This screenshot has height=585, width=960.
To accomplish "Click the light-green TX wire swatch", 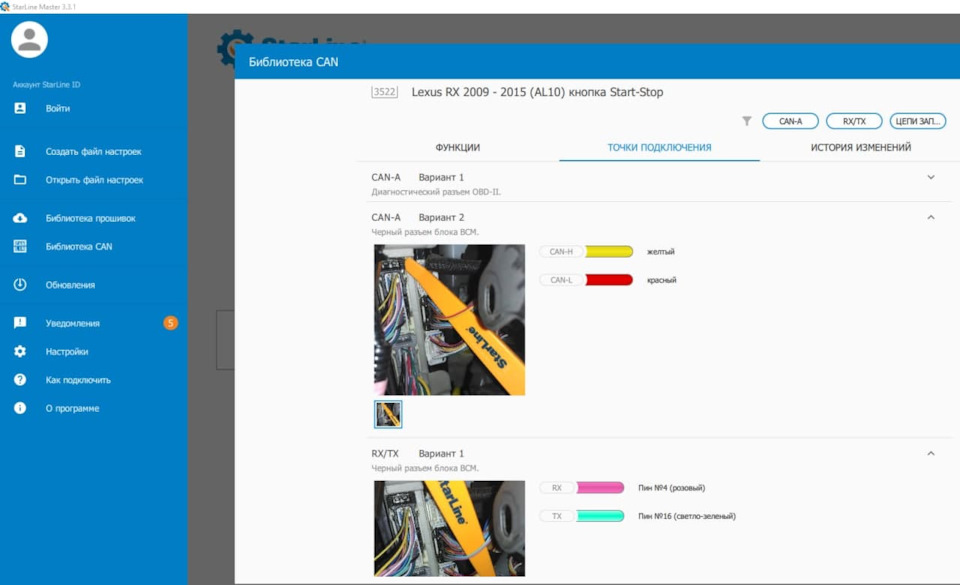I will (x=600, y=516).
